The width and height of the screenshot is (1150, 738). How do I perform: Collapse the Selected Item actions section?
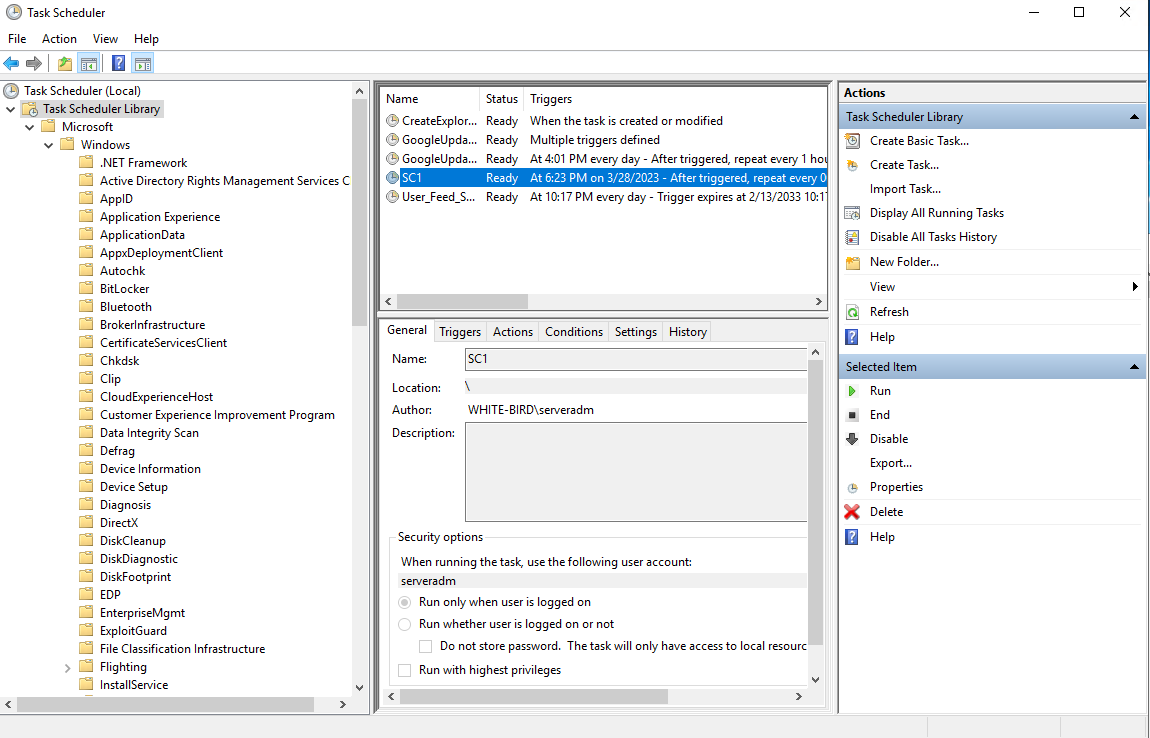pyautogui.click(x=1135, y=367)
